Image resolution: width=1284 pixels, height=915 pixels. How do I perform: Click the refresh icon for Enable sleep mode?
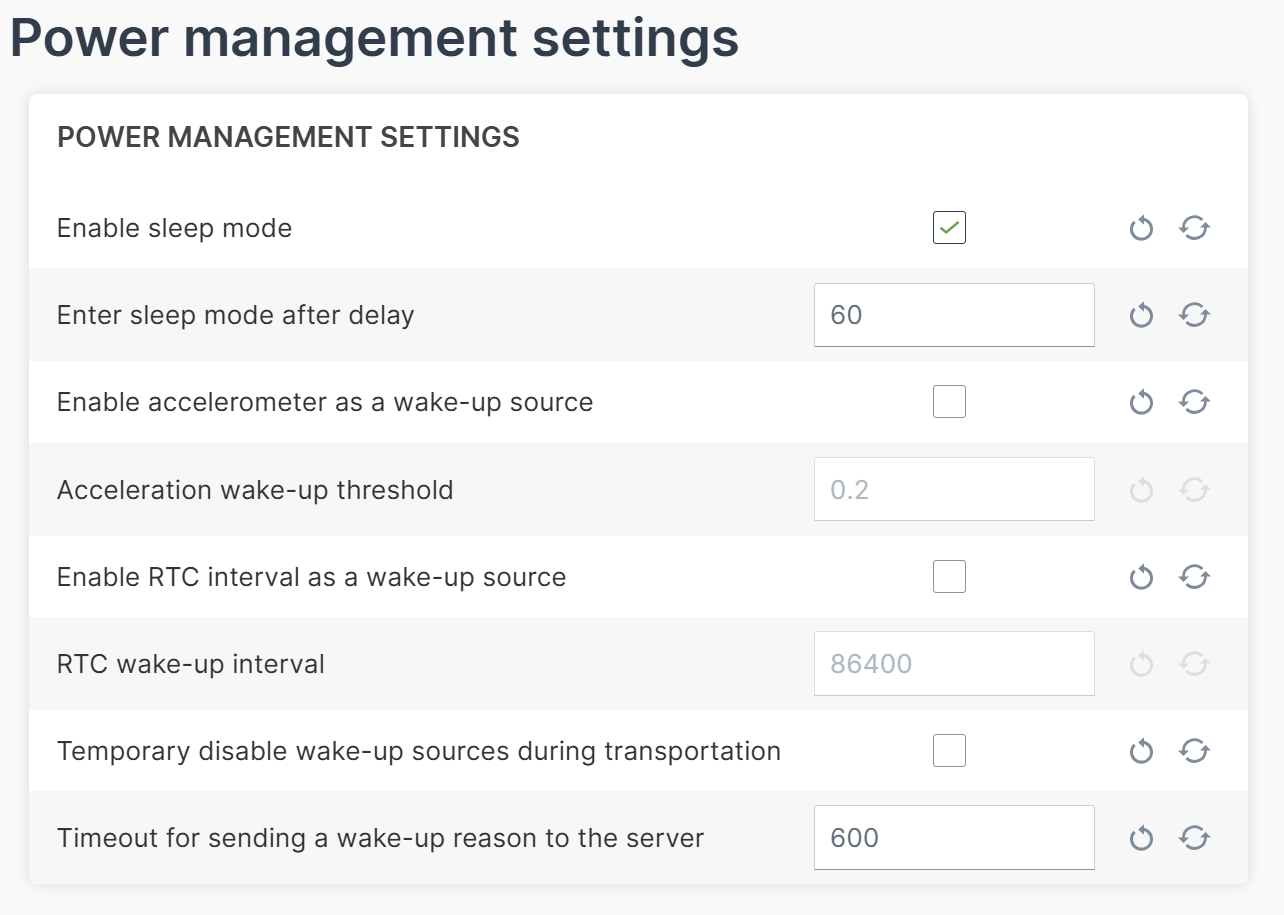[x=1194, y=228]
